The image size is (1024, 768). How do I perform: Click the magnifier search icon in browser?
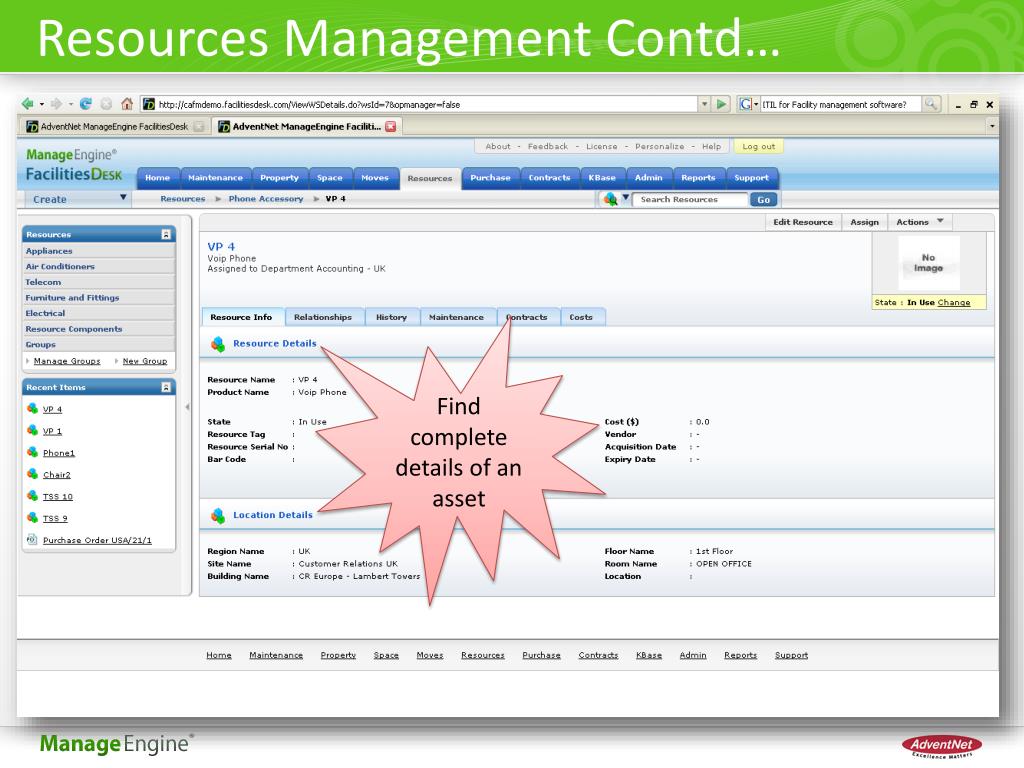[x=931, y=104]
